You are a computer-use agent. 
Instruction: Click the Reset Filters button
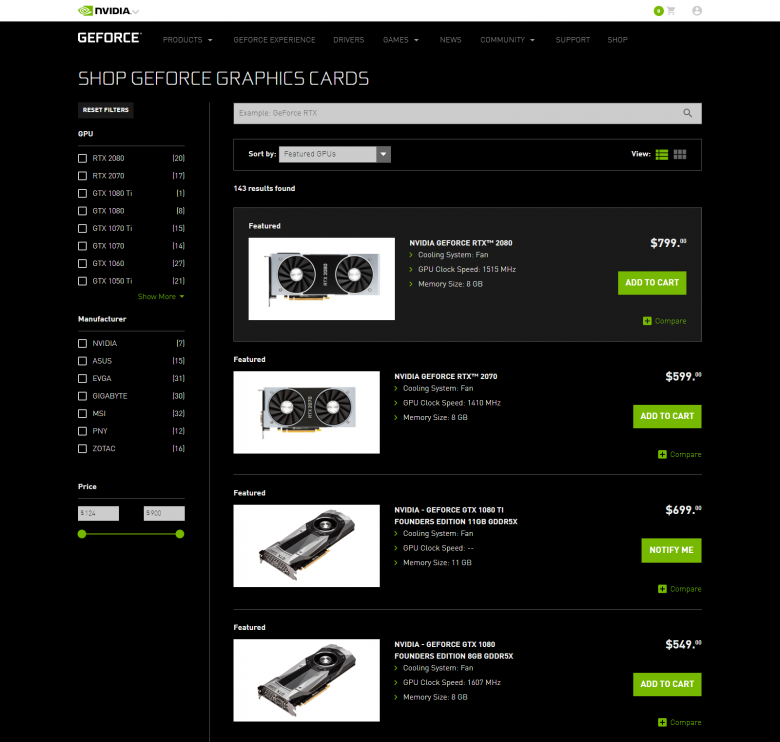(x=105, y=110)
